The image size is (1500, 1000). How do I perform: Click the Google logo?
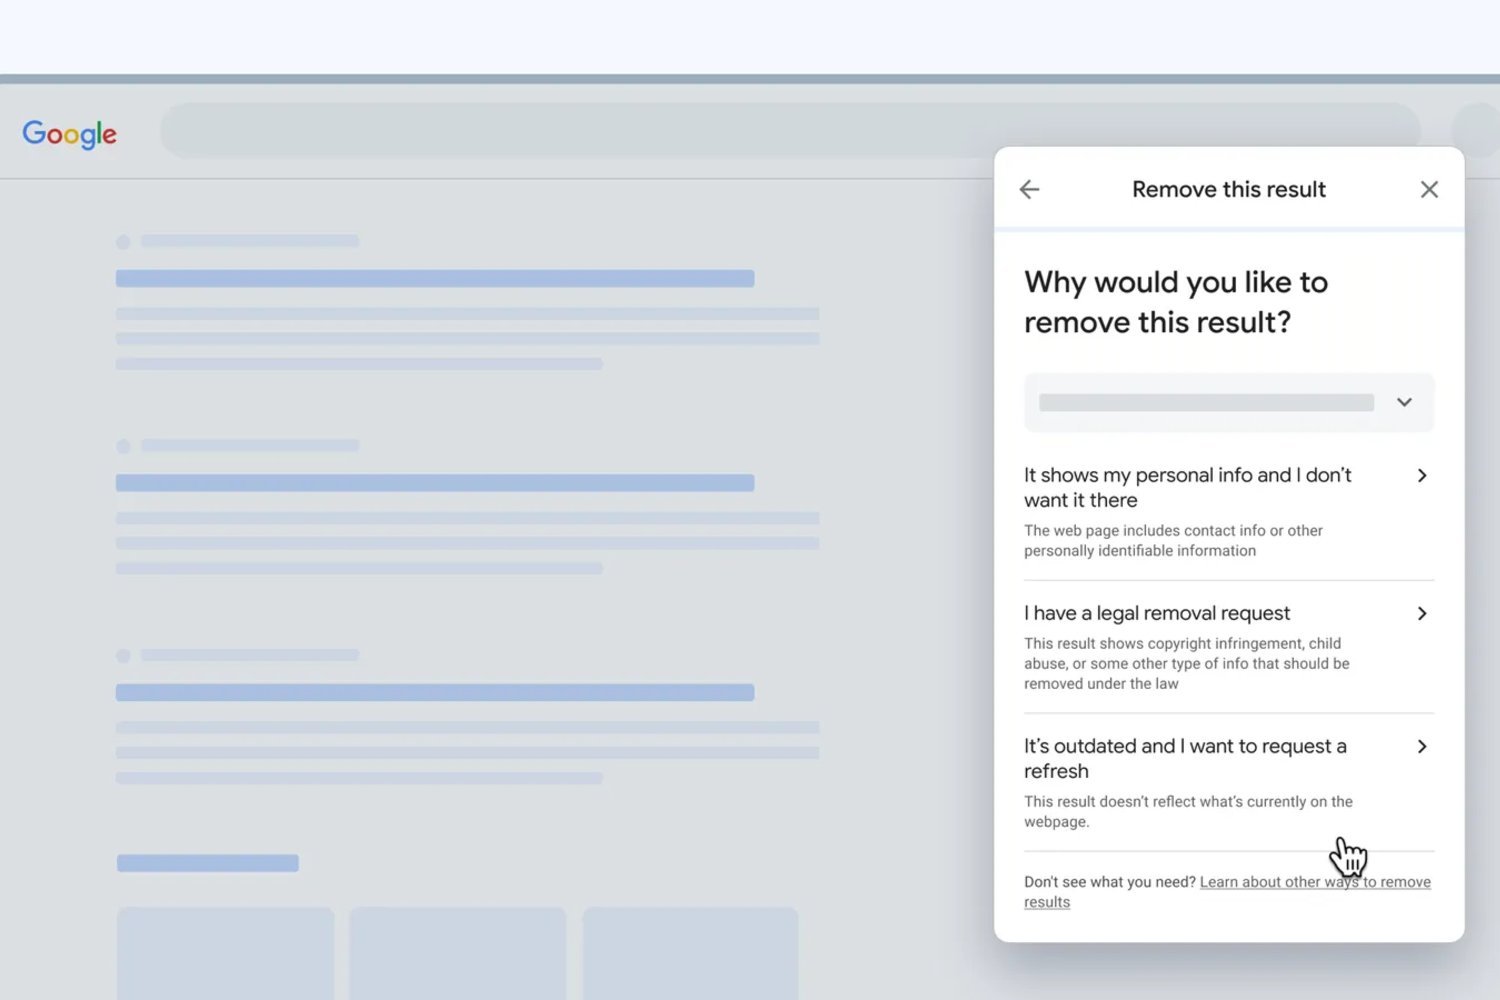[x=69, y=133]
